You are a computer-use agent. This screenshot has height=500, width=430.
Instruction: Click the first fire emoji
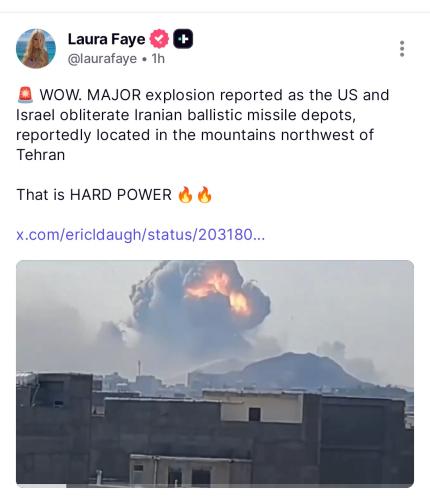pyautogui.click(x=185, y=195)
